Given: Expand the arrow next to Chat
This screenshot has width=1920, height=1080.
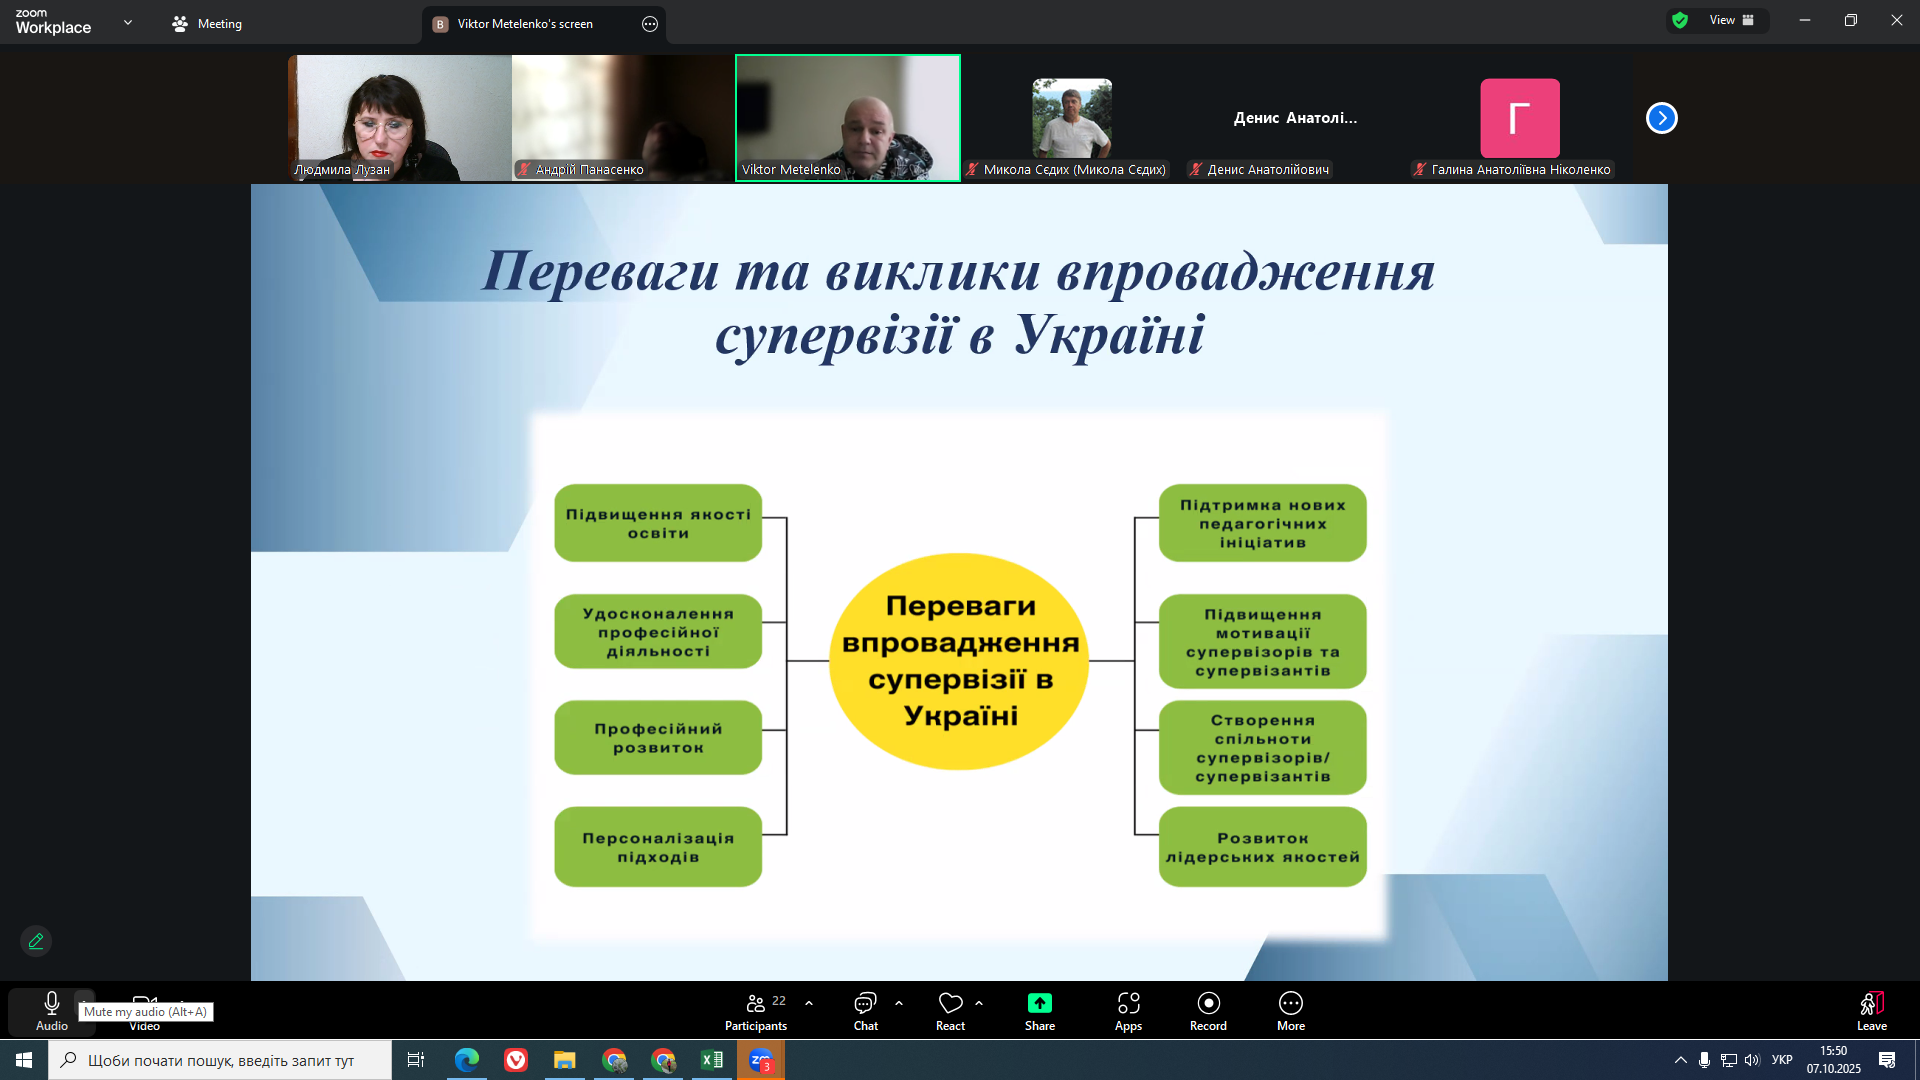Looking at the screenshot, I should 899,1003.
